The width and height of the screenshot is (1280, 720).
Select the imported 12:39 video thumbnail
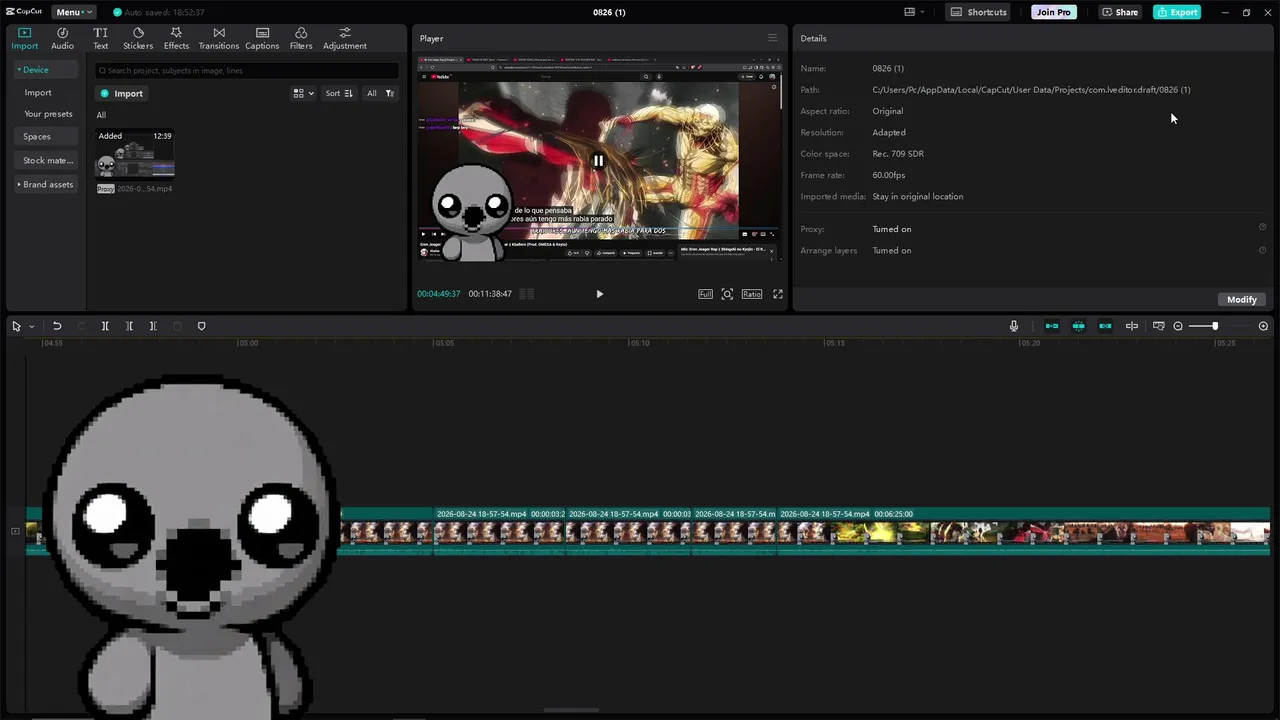point(135,153)
